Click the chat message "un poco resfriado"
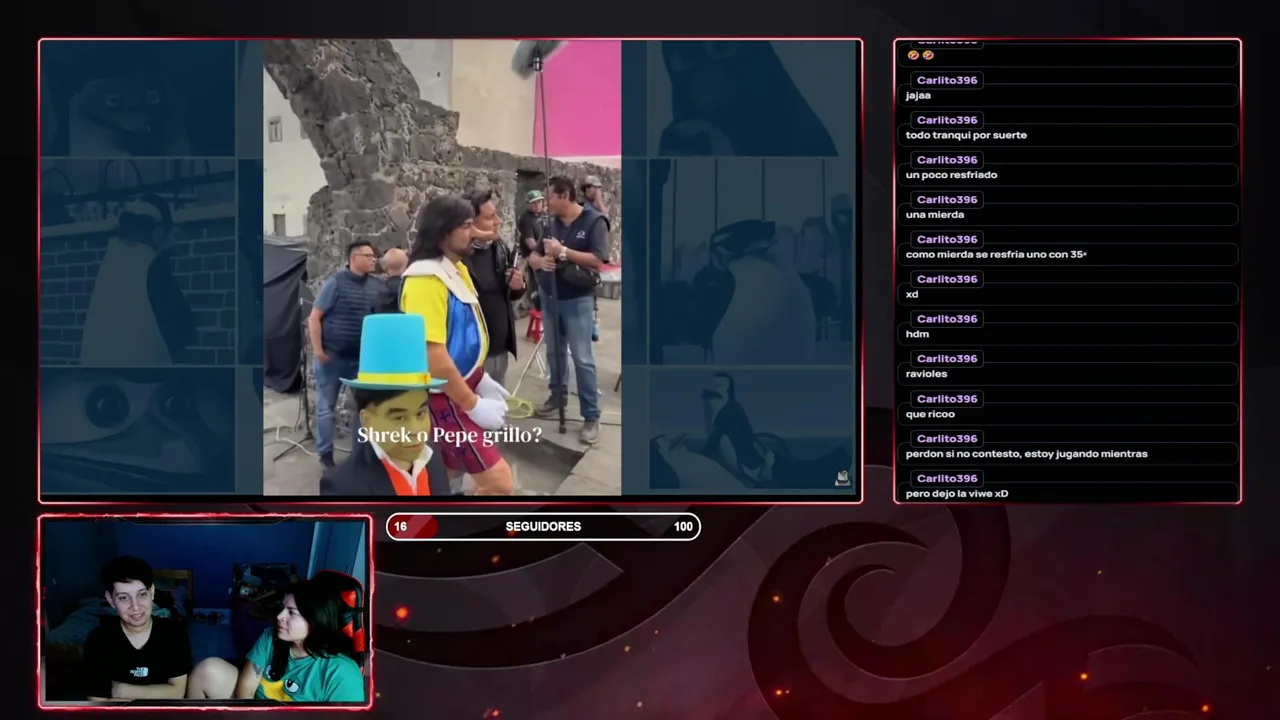This screenshot has height=720, width=1280. [951, 175]
